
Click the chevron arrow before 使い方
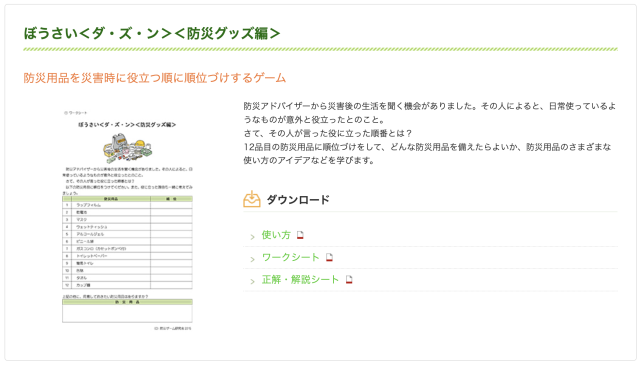coord(252,237)
